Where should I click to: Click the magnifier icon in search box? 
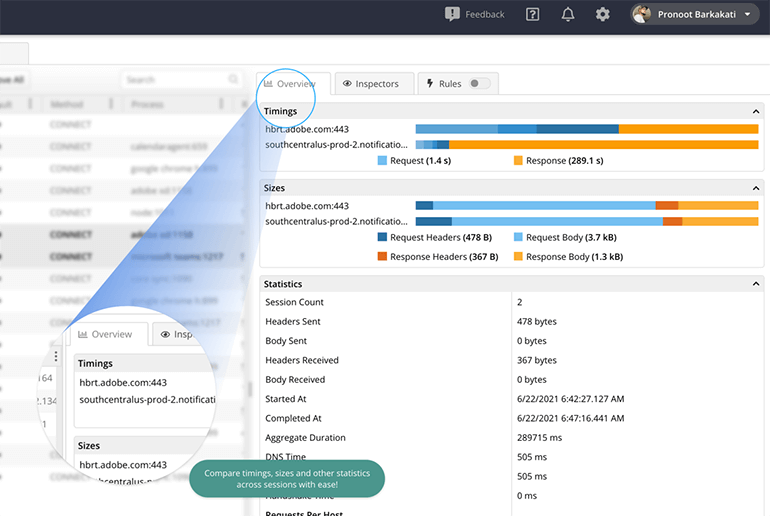233,79
